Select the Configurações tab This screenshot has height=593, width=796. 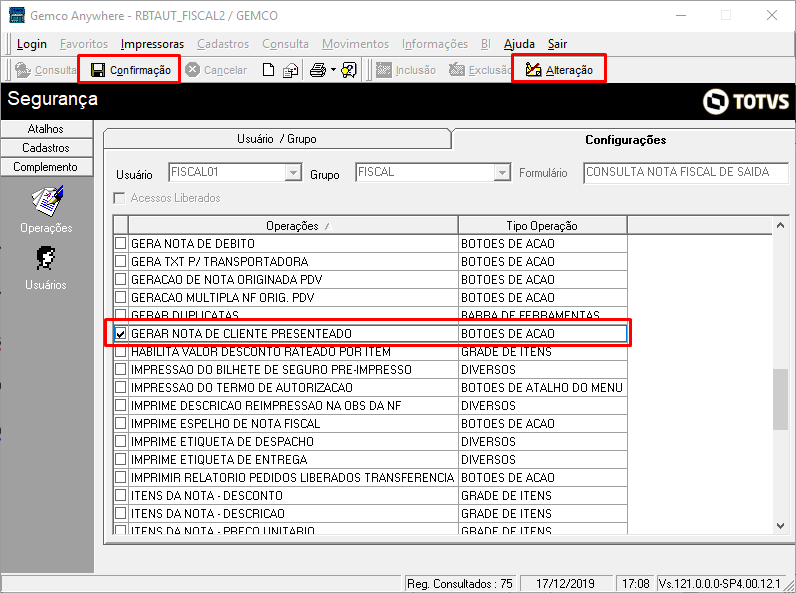pyautogui.click(x=625, y=140)
